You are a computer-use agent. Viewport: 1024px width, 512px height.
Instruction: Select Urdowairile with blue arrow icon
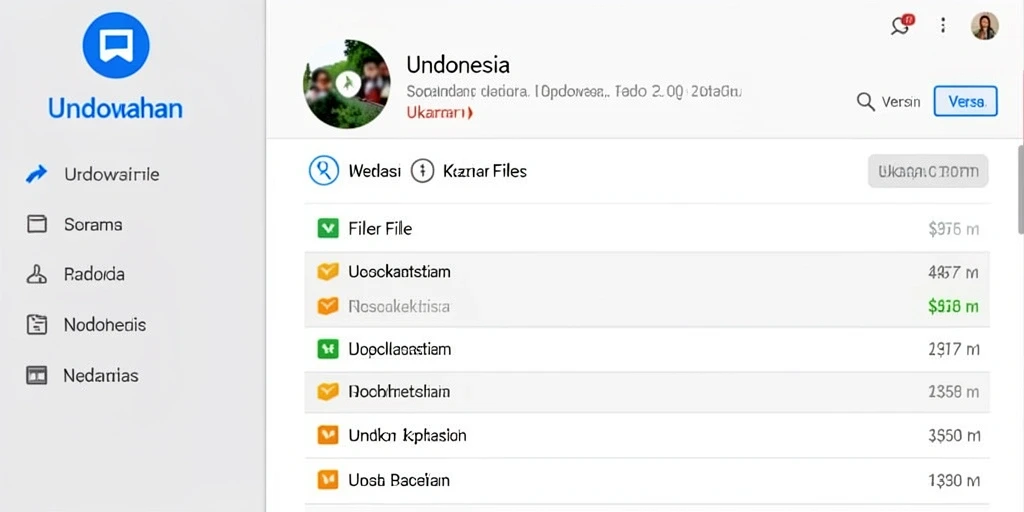[x=92, y=174]
